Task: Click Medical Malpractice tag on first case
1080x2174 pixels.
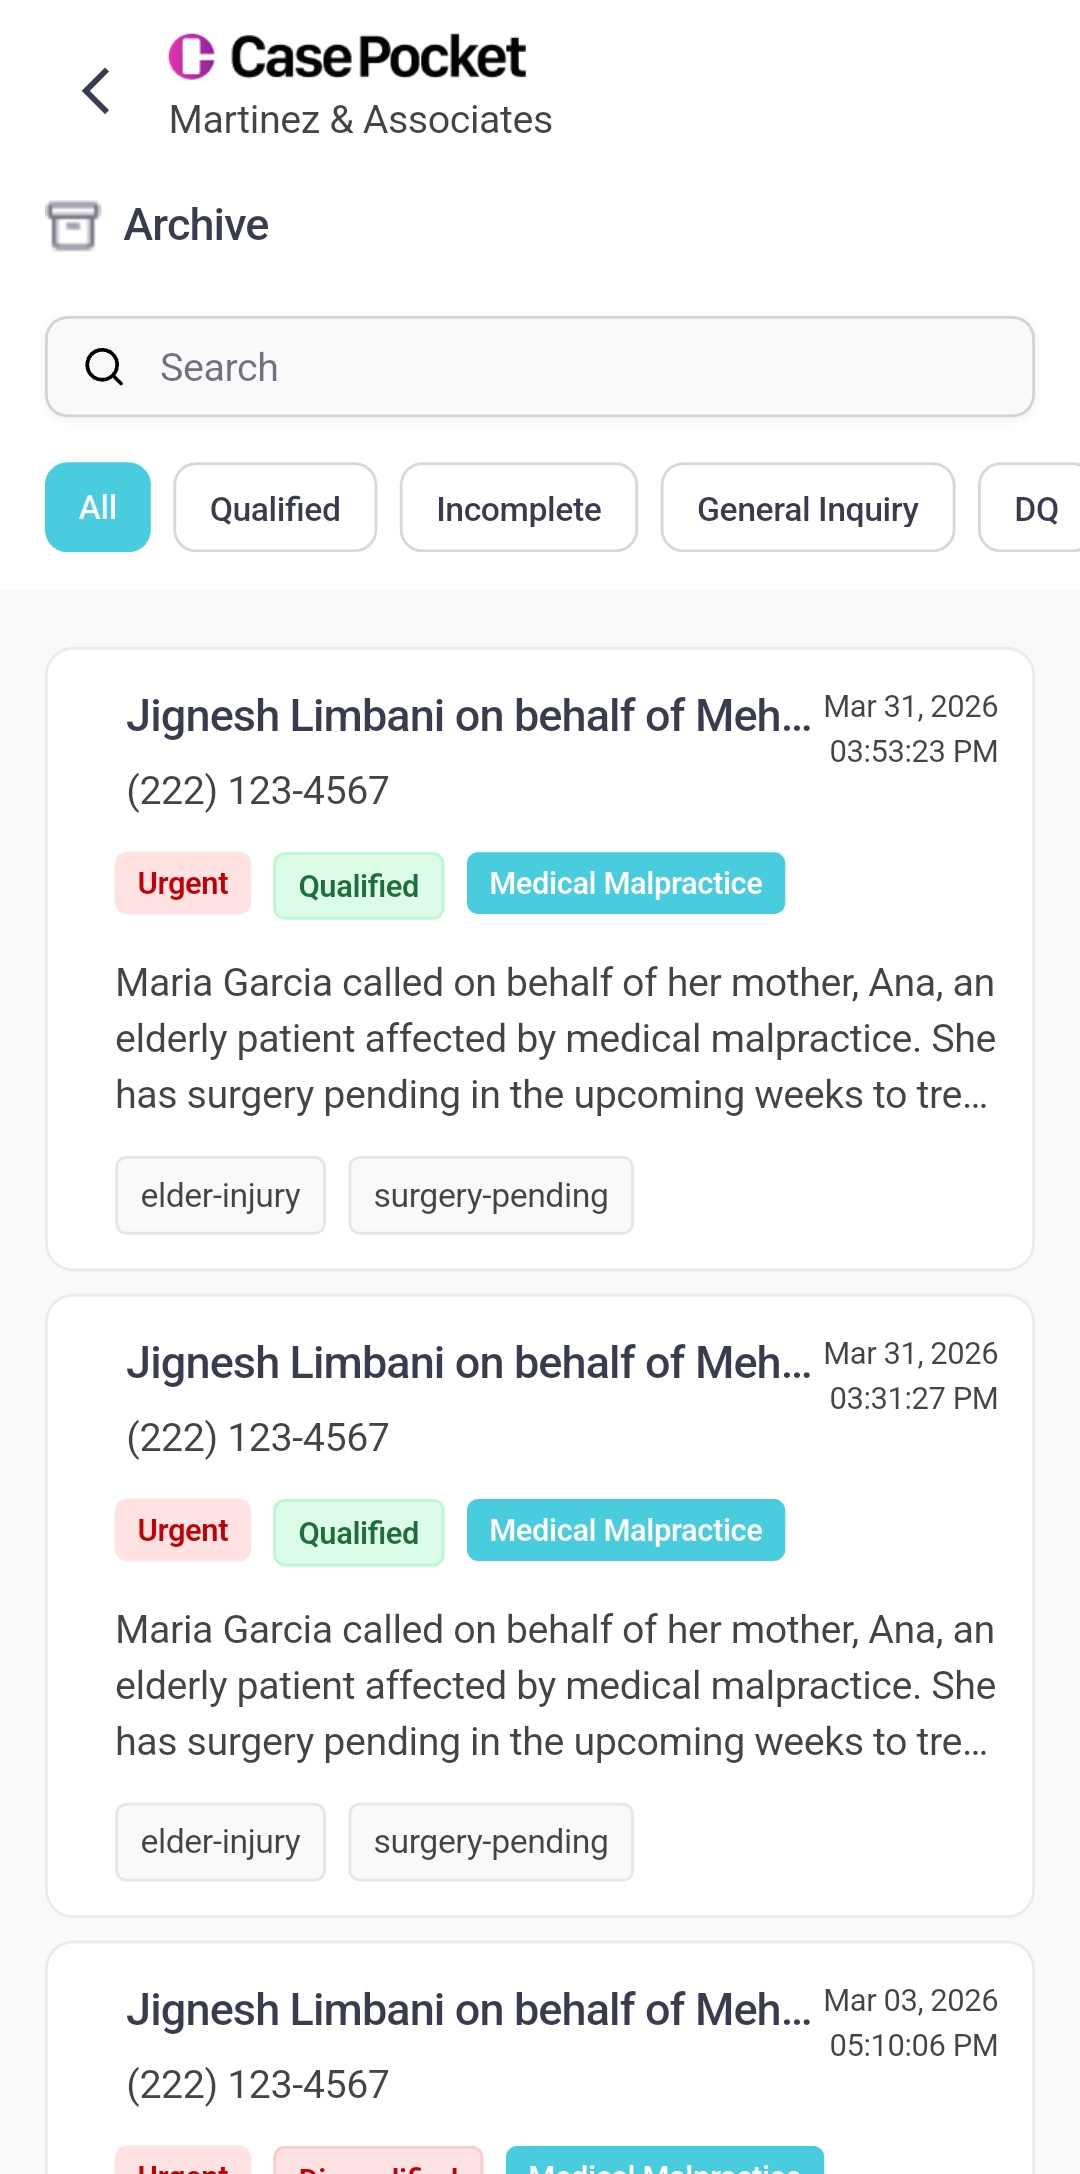Action: pyautogui.click(x=626, y=884)
